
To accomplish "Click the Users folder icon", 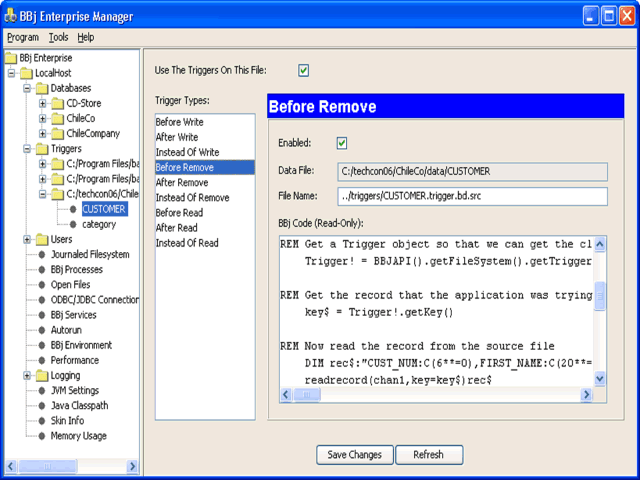I will tap(42, 240).
